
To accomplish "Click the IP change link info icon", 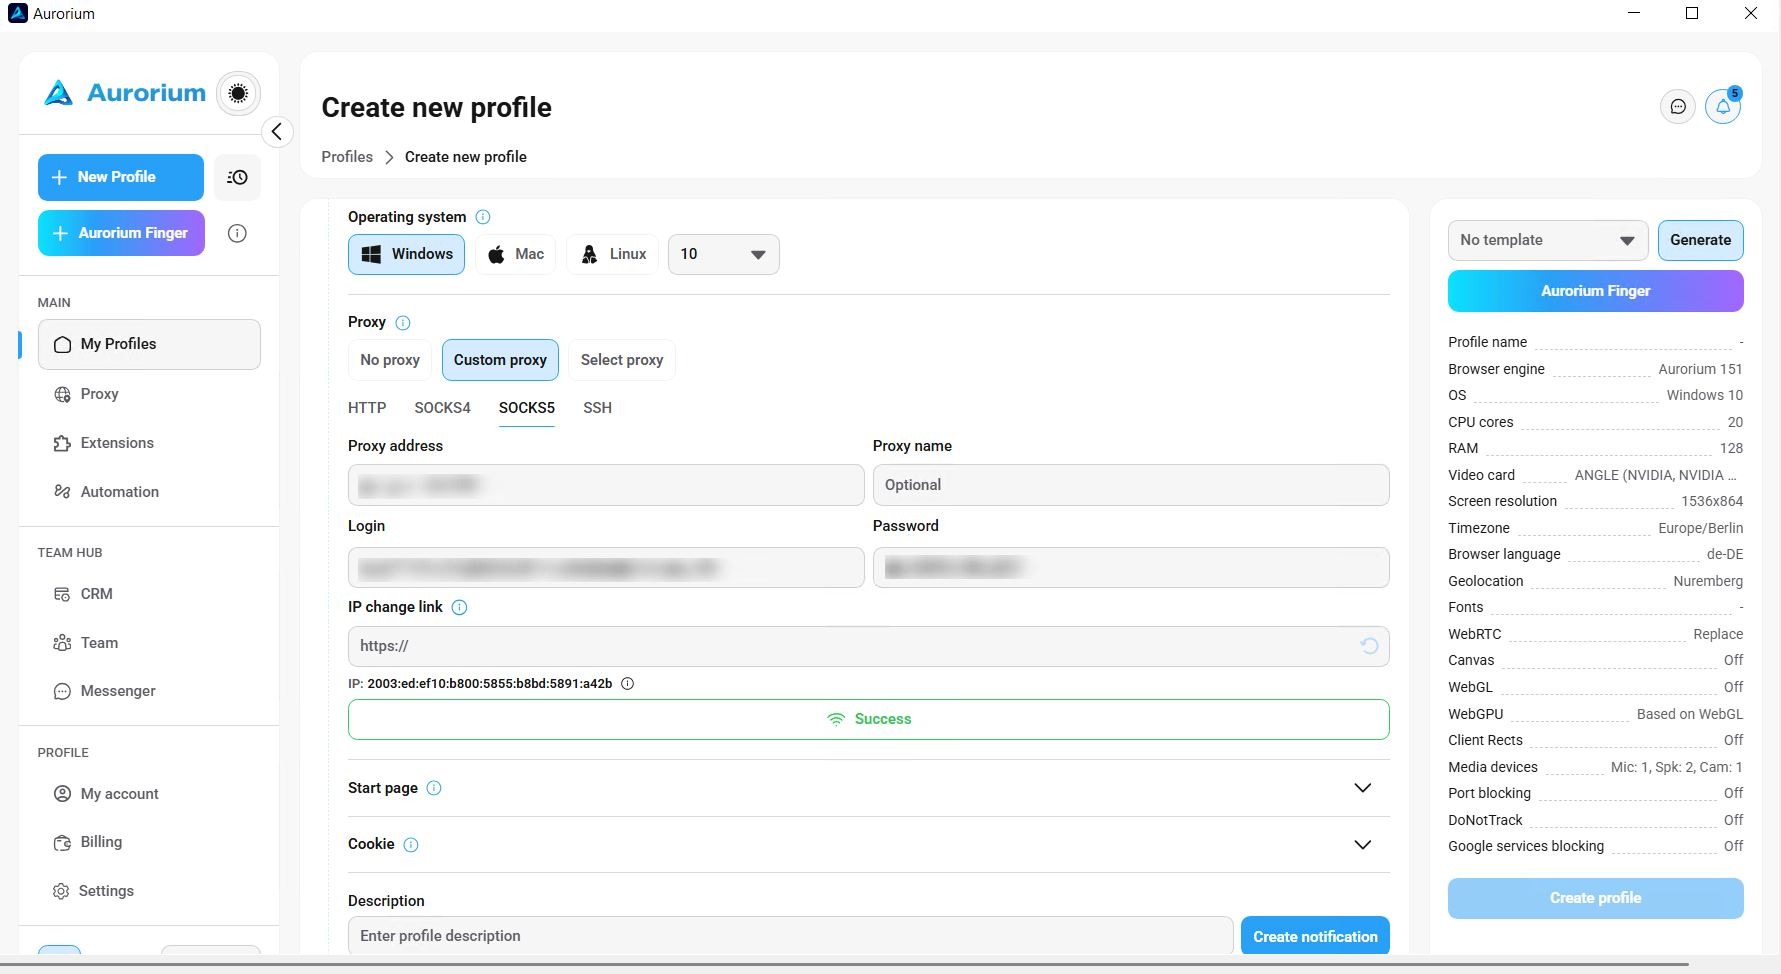I will click(459, 607).
